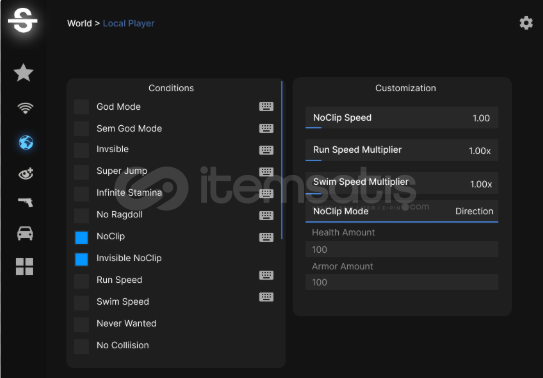Adjust the Swim Speed Multiplier slider

402,183
